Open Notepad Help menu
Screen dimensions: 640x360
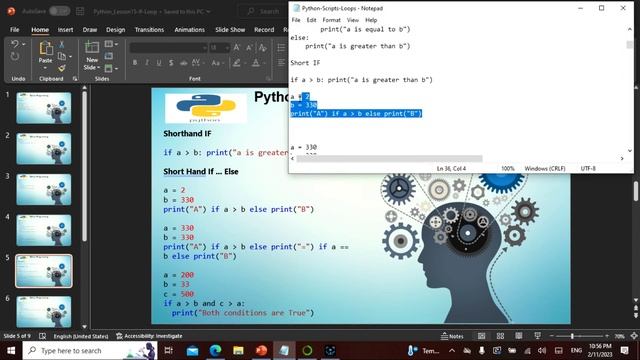[371, 20]
